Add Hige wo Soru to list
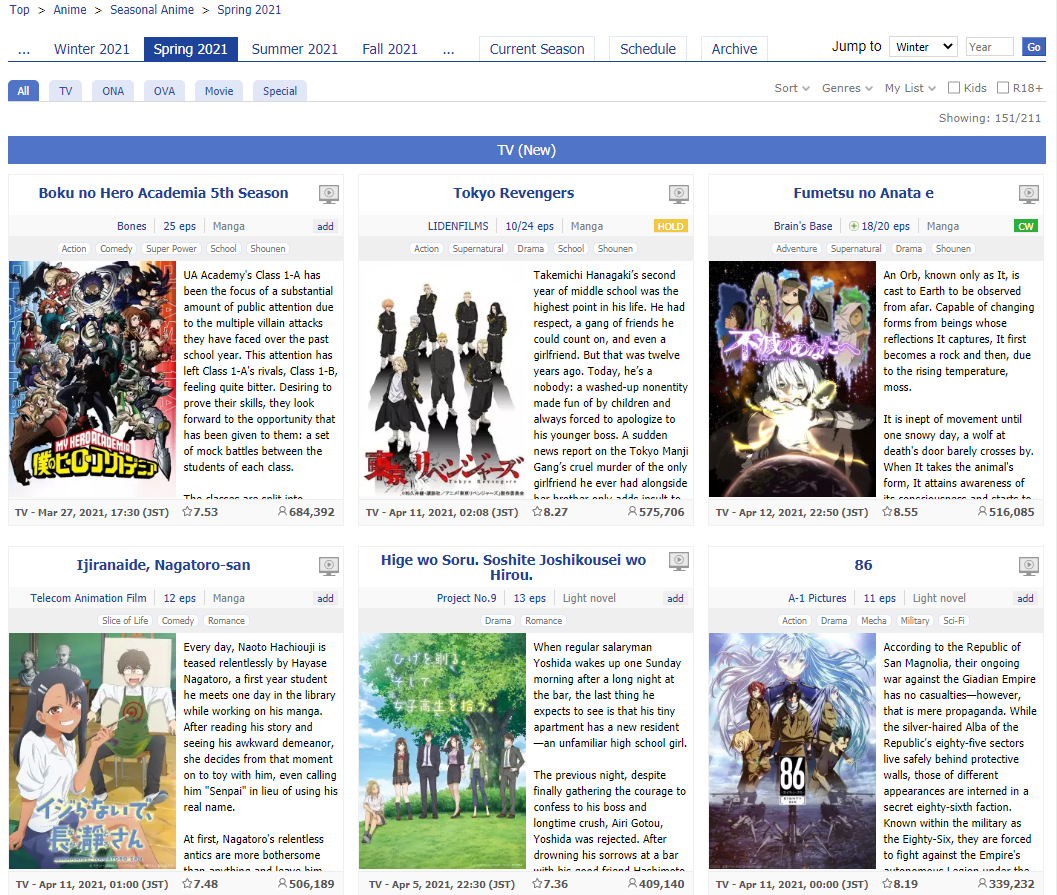1057x895 pixels. click(675, 598)
